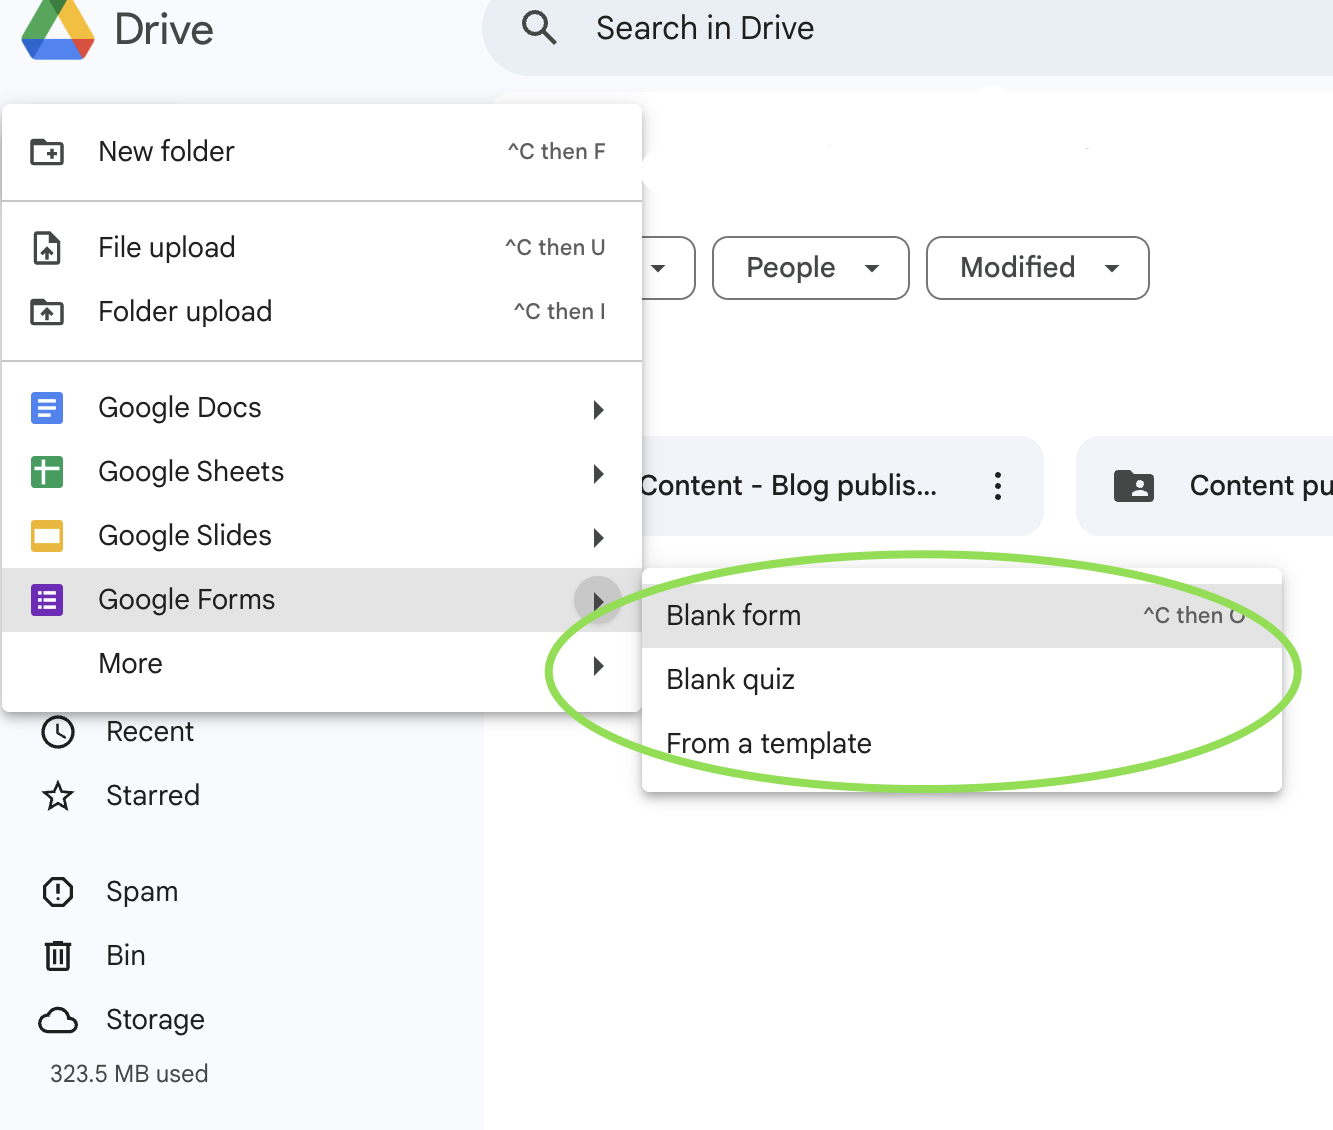This screenshot has width=1333, height=1130.
Task: Choose Folder upload in the menu
Action: click(x=322, y=312)
